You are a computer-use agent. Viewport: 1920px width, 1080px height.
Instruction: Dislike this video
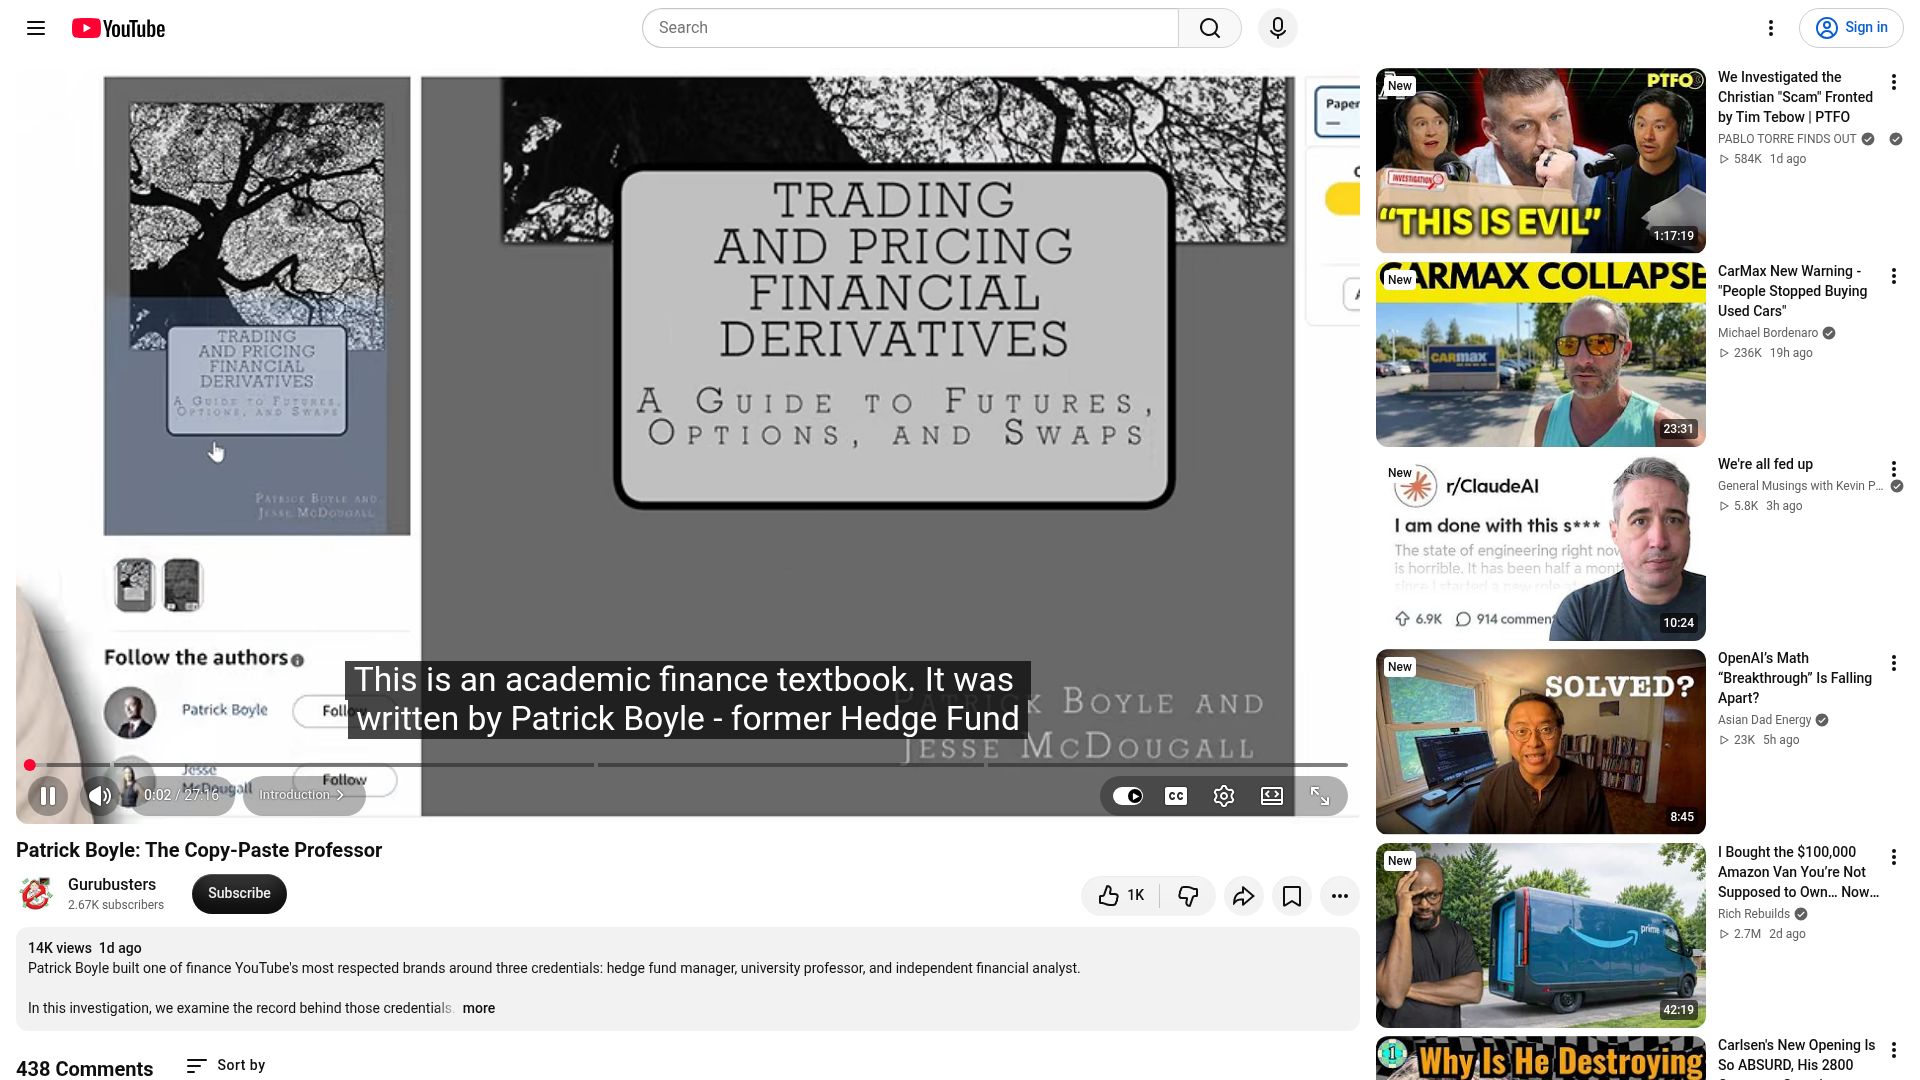(1188, 896)
